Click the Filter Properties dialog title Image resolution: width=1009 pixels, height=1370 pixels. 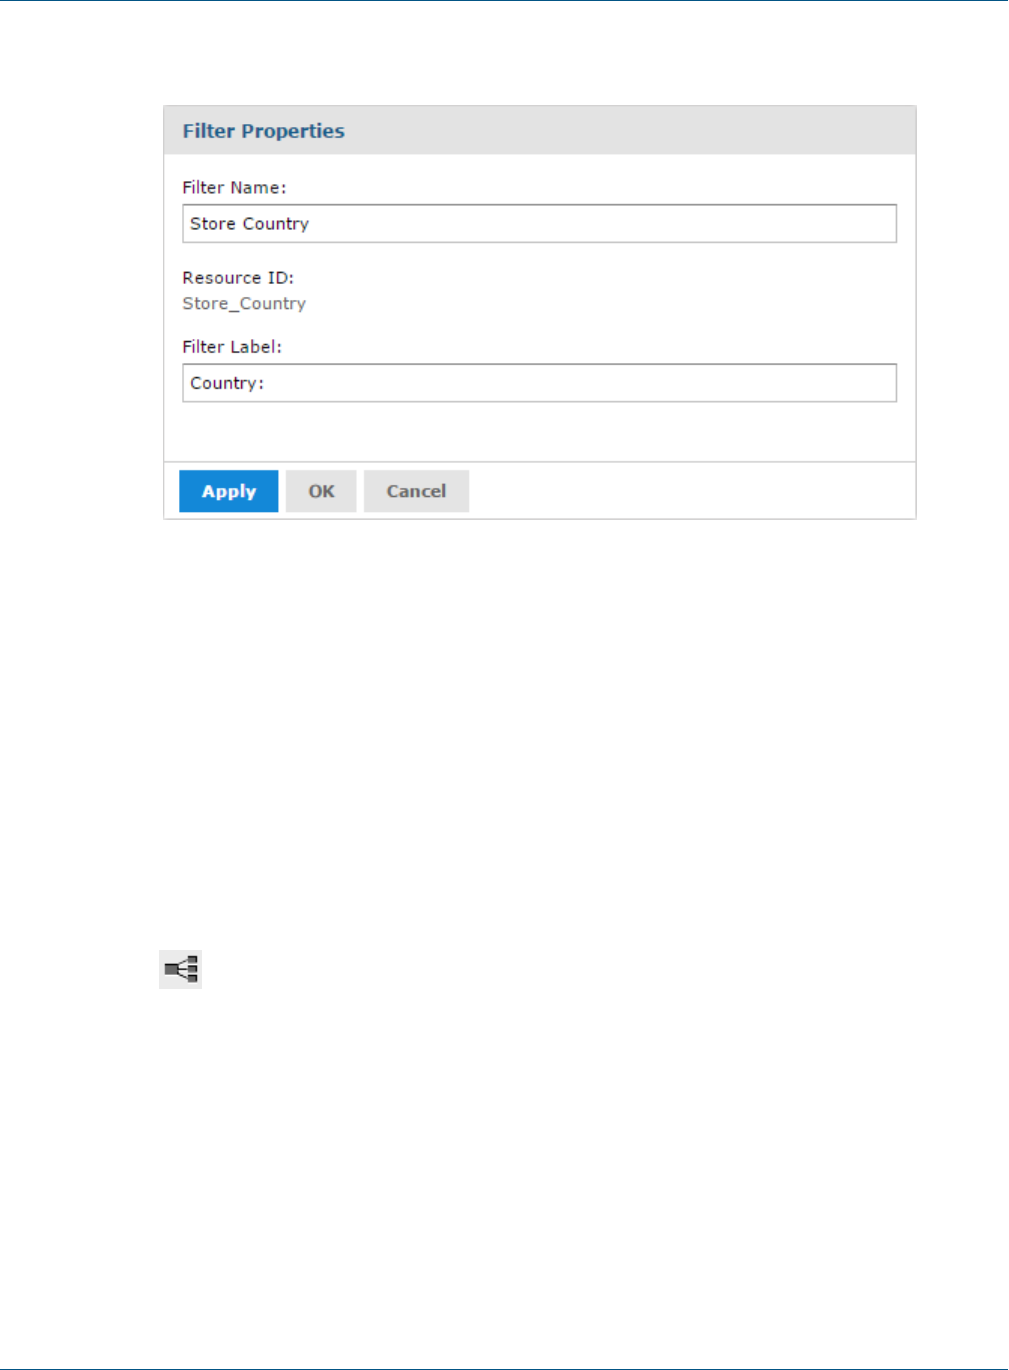pos(263,131)
